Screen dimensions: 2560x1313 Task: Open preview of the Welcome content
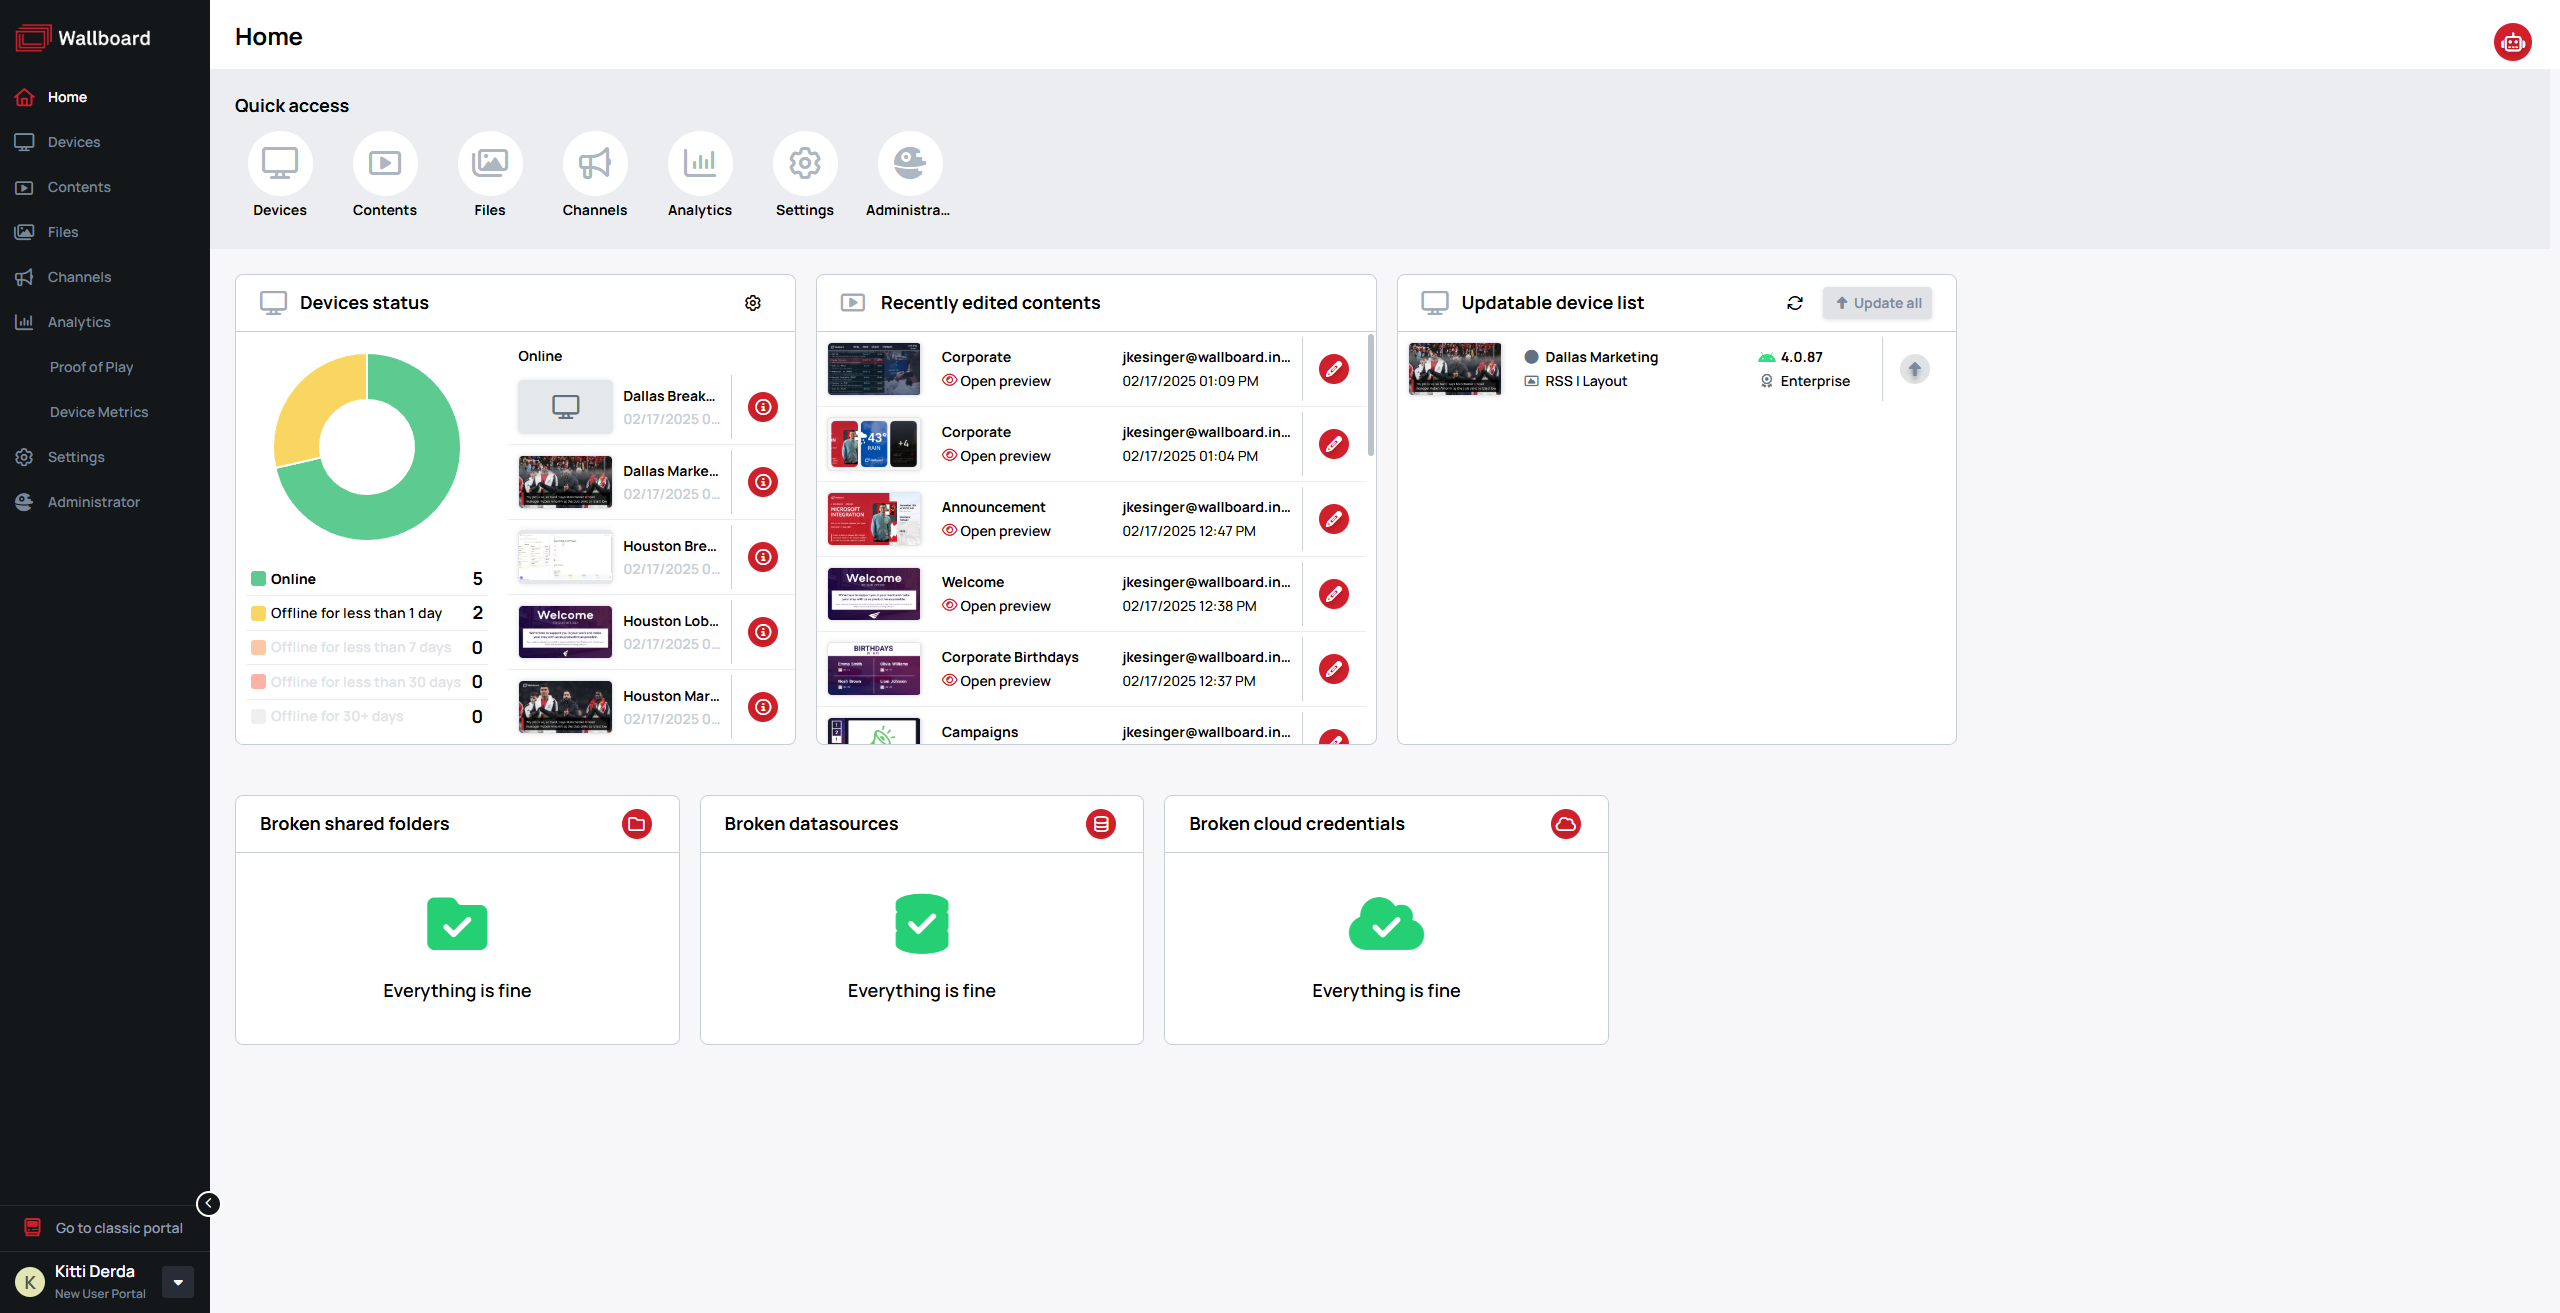pyautogui.click(x=996, y=606)
